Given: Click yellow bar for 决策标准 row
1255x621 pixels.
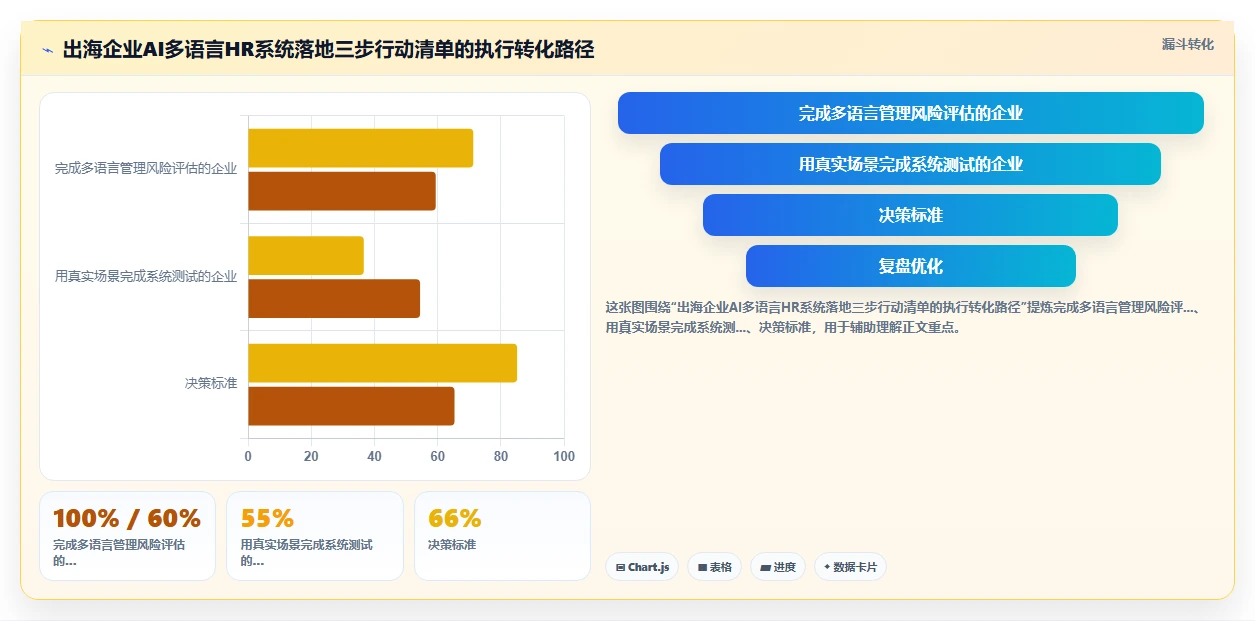Looking at the screenshot, I should click(x=382, y=363).
